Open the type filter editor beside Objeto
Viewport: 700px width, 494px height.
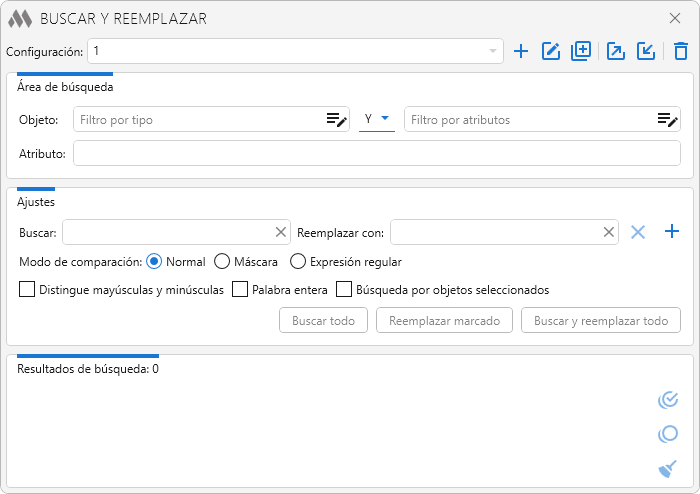336,120
